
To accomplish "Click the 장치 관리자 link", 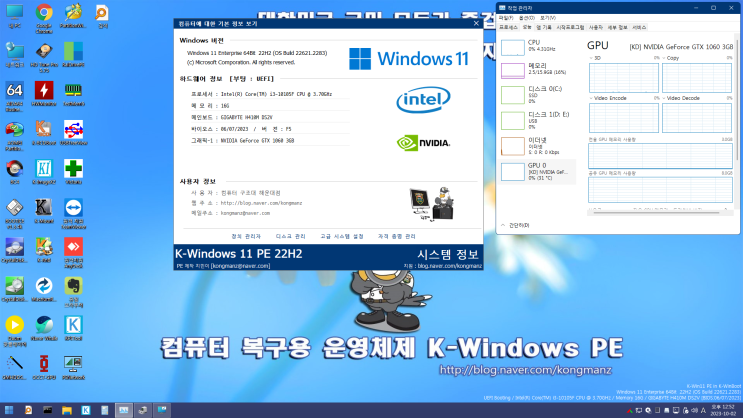I will point(245,236).
